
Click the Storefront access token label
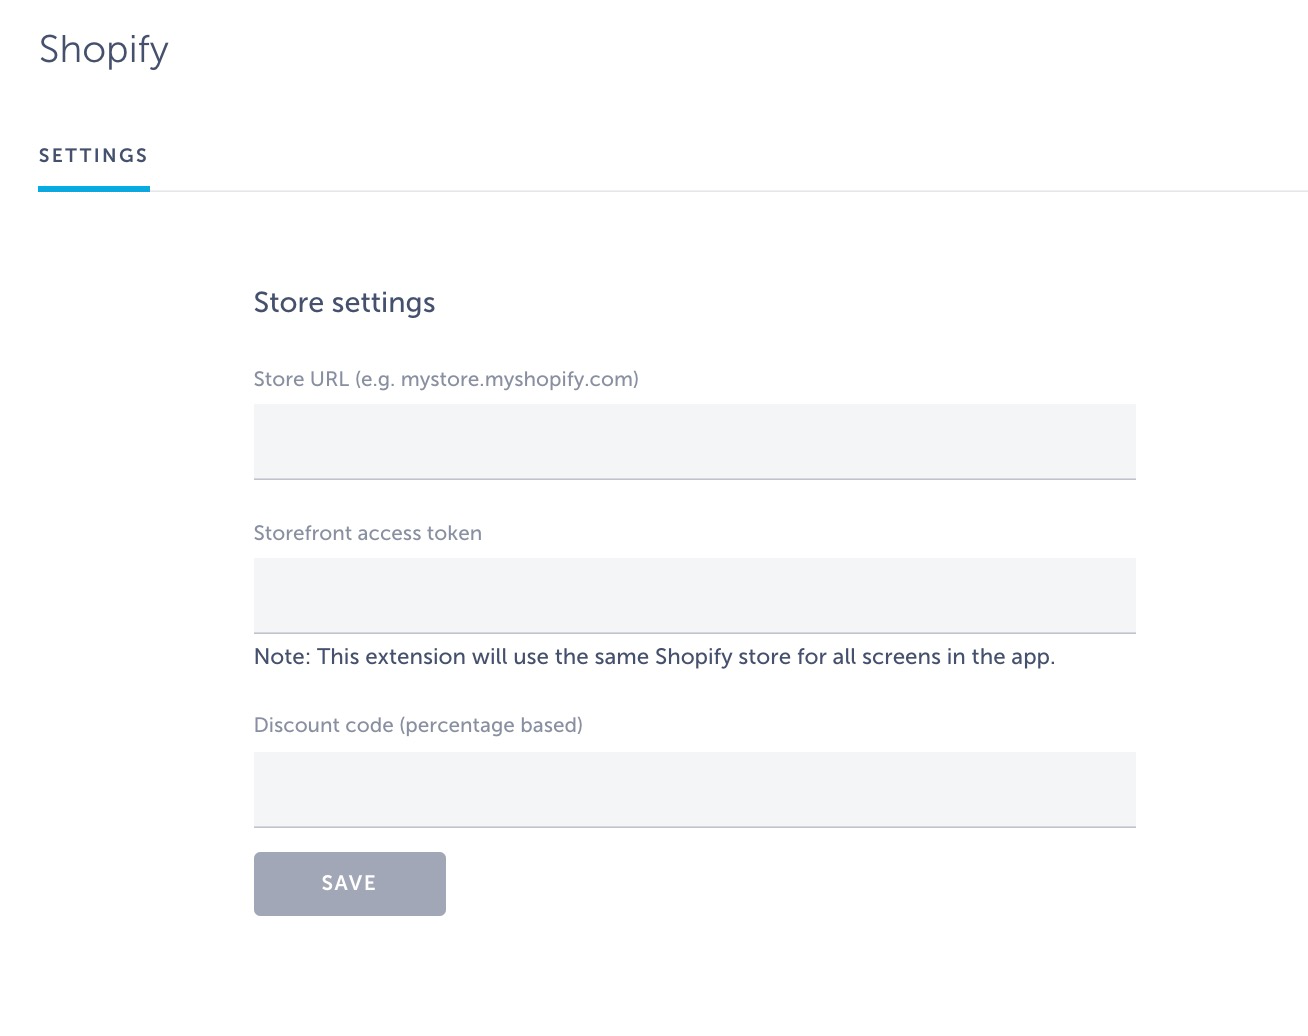(368, 533)
